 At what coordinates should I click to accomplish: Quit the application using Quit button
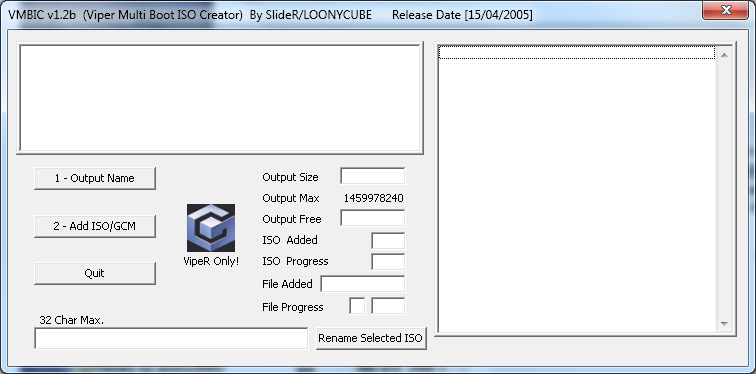click(94, 273)
